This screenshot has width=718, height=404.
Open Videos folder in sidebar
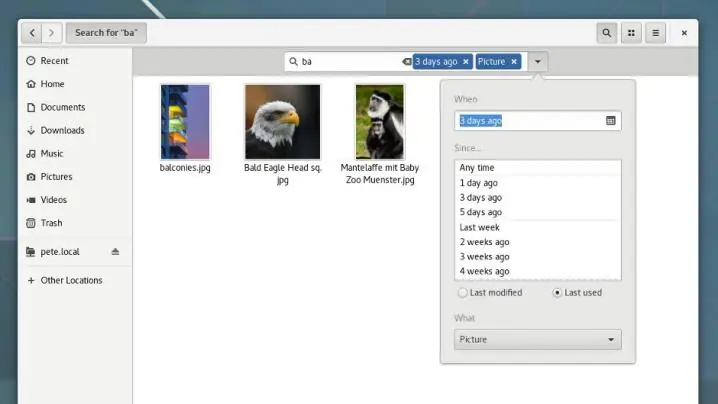(76, 200)
